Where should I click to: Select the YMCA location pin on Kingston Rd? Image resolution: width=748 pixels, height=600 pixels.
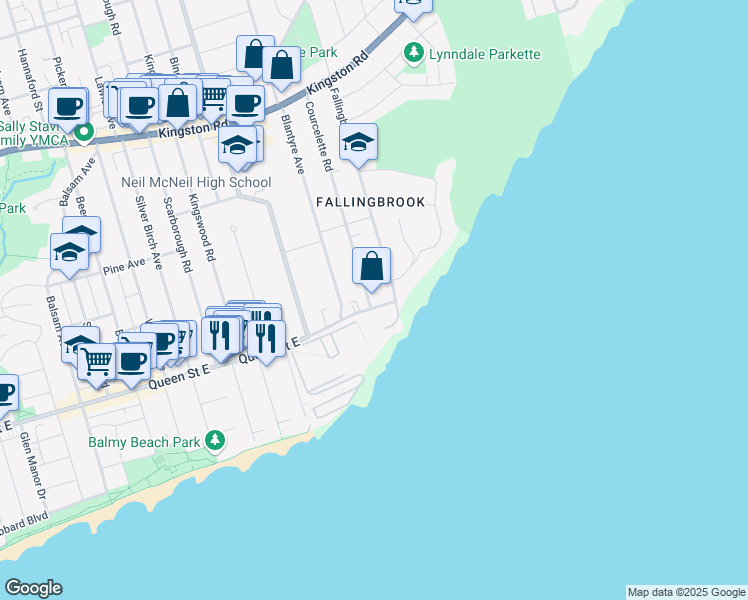point(84,134)
